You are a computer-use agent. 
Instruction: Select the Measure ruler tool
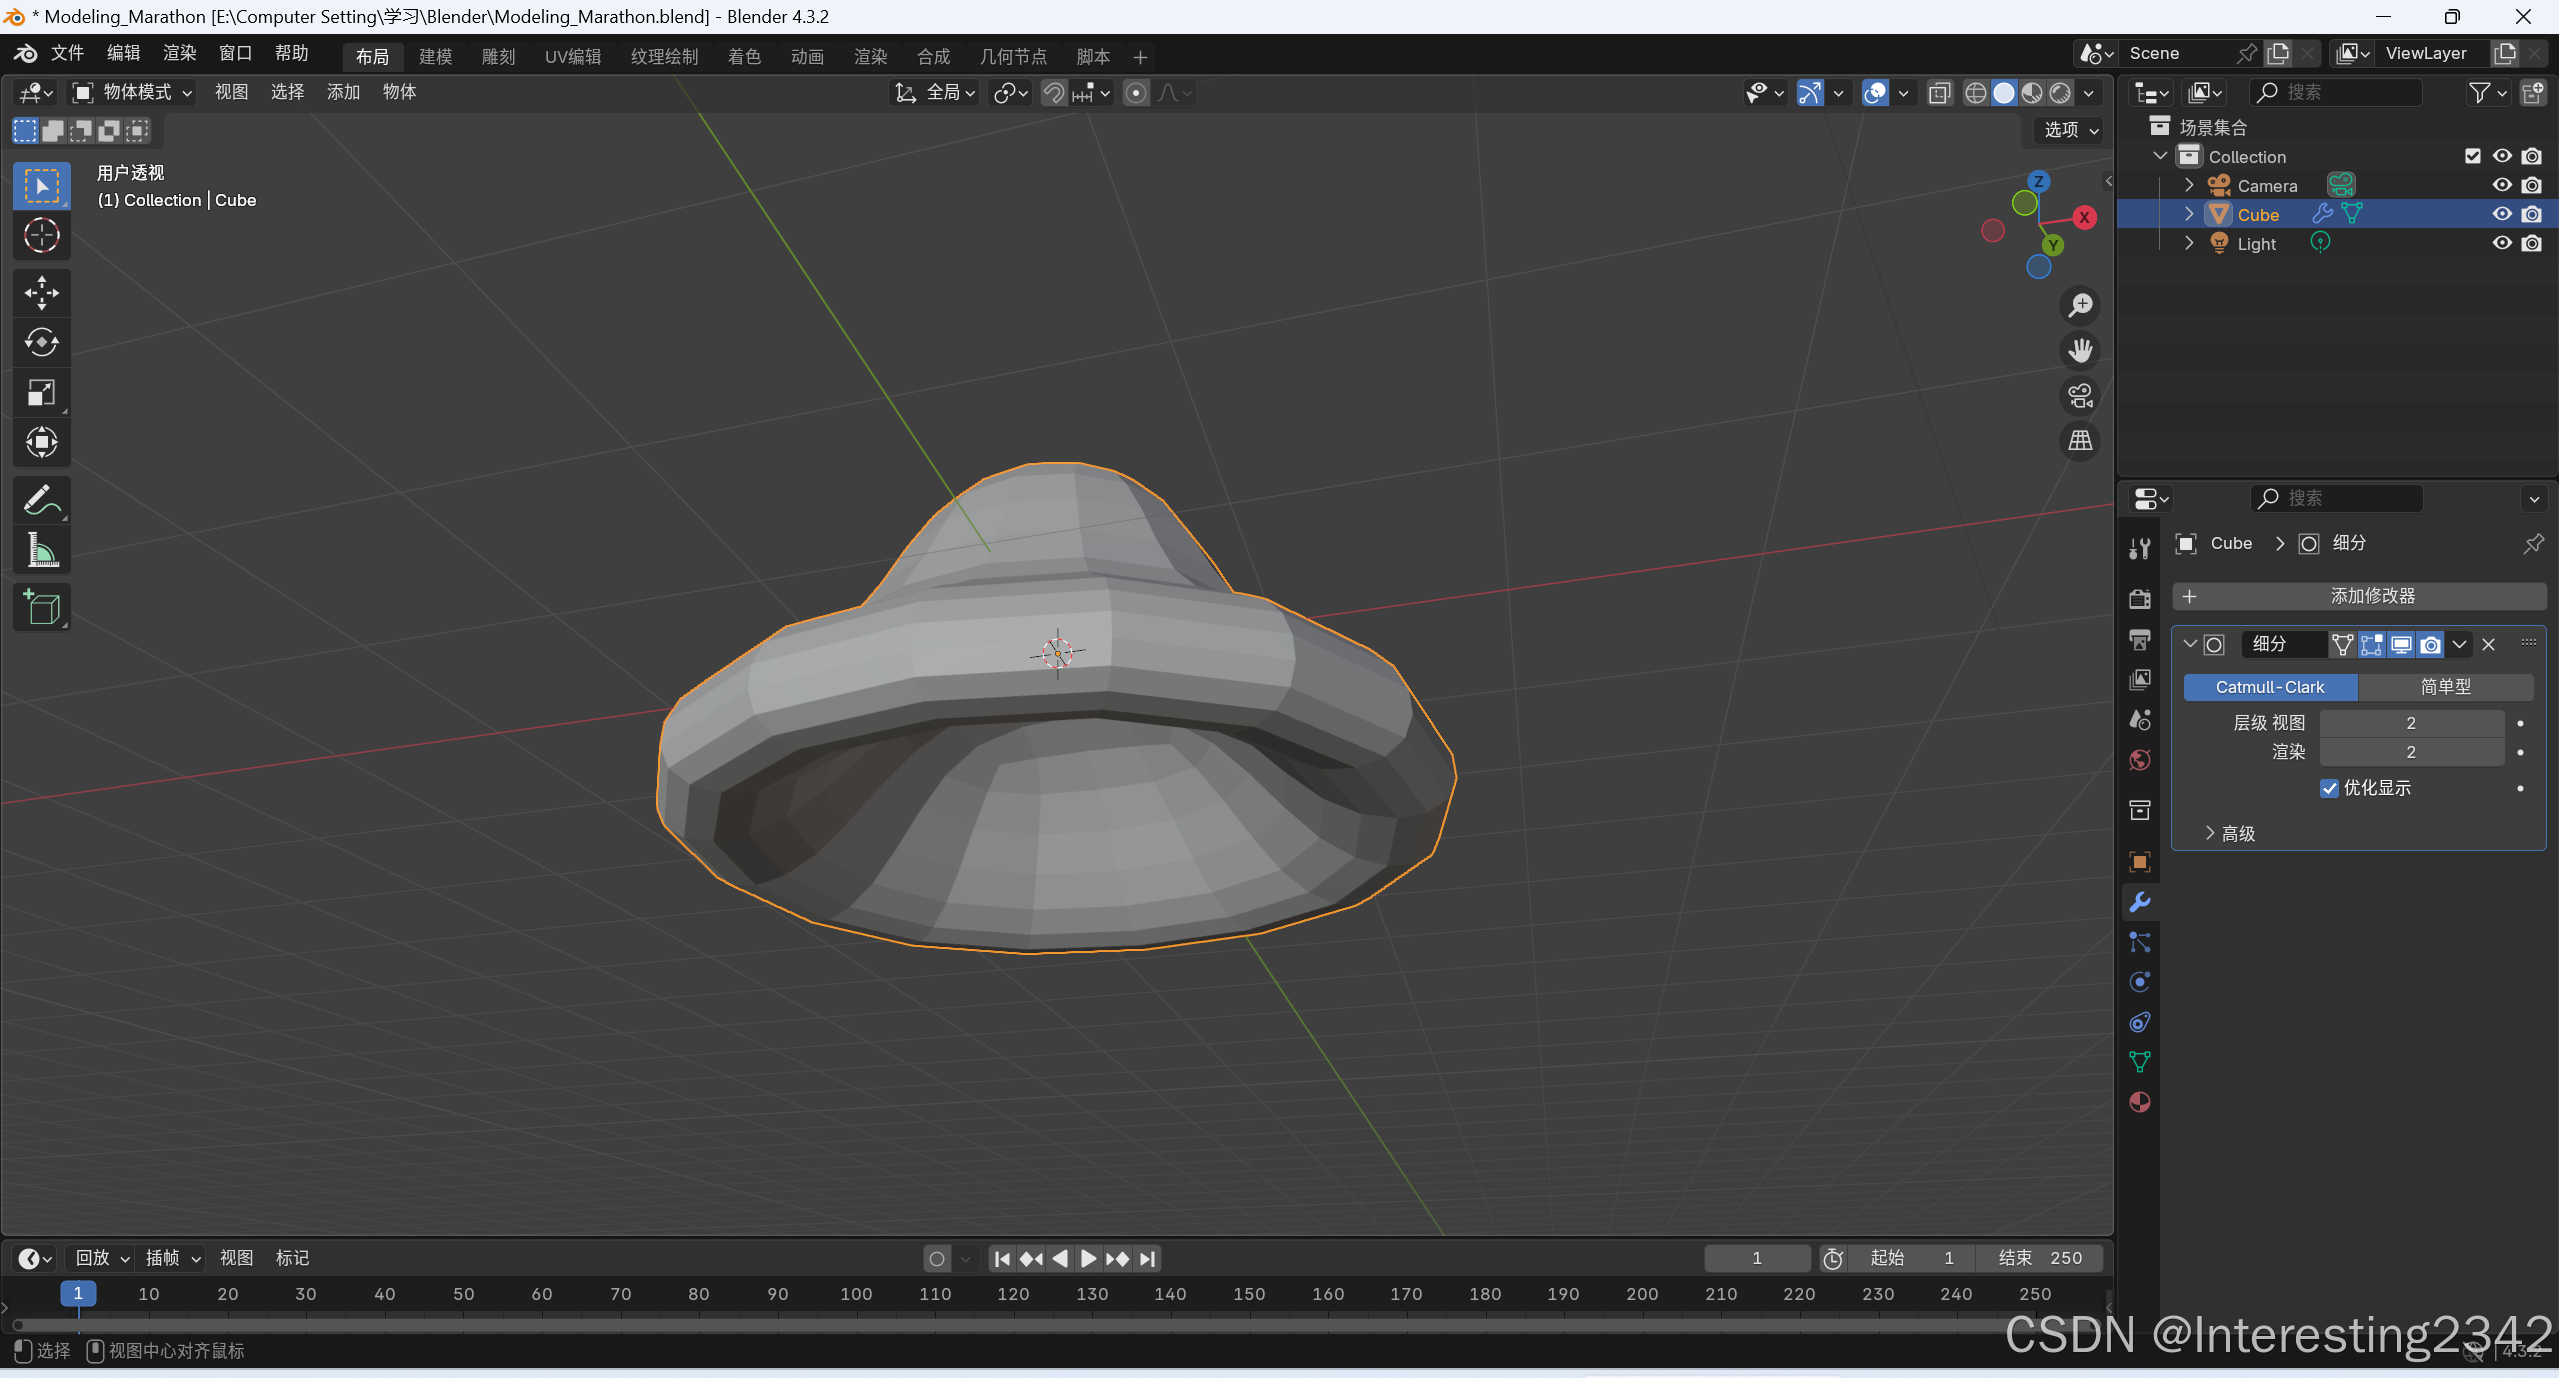click(41, 550)
